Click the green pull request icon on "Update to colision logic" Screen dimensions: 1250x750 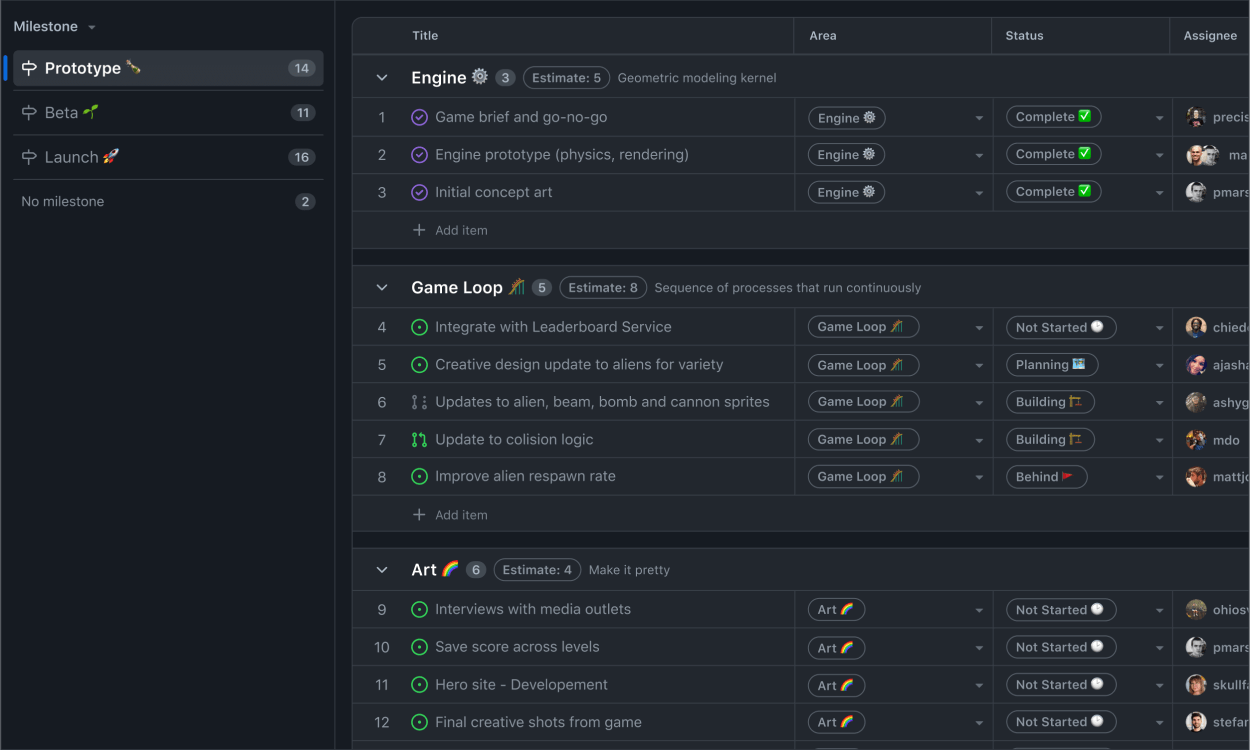pos(419,439)
